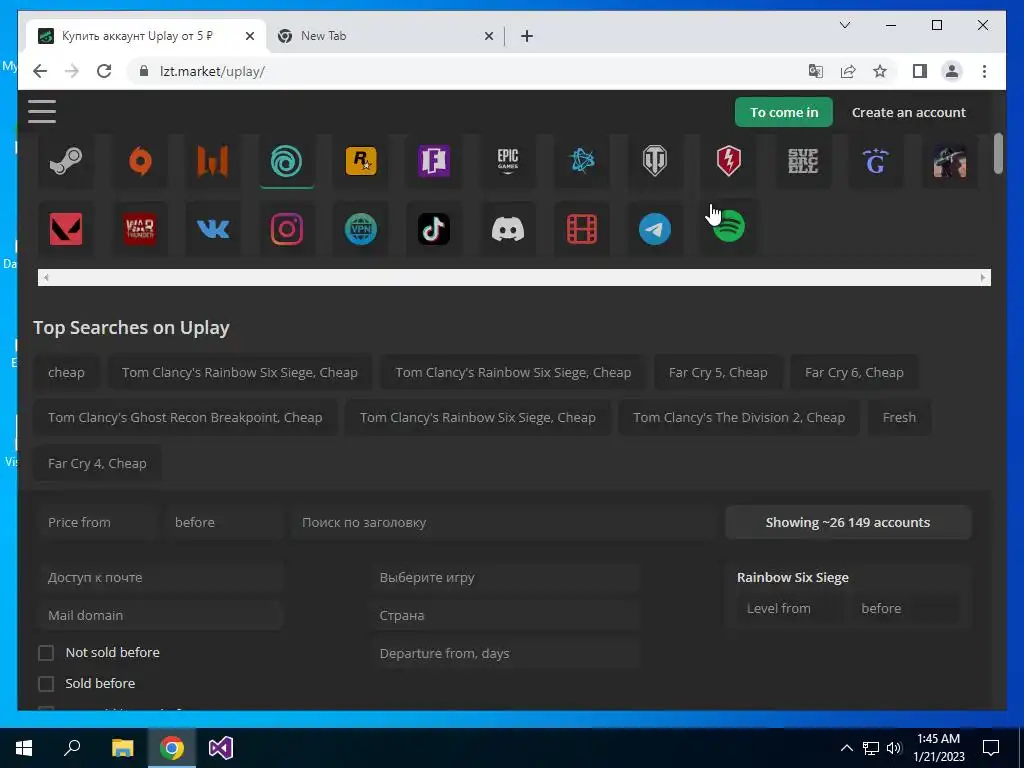Select Tom Clancy's Ghost Recon Breakpoint tag
The width and height of the screenshot is (1024, 768).
tap(185, 417)
